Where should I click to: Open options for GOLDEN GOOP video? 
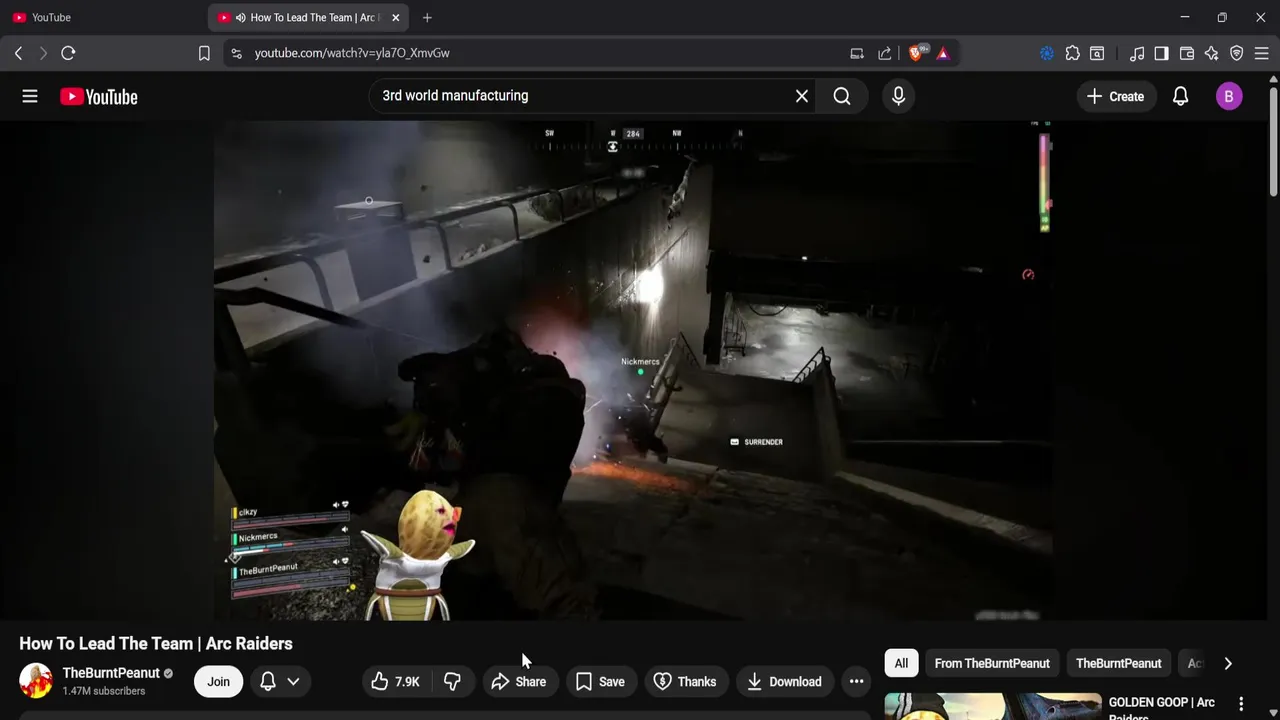[1241, 704]
